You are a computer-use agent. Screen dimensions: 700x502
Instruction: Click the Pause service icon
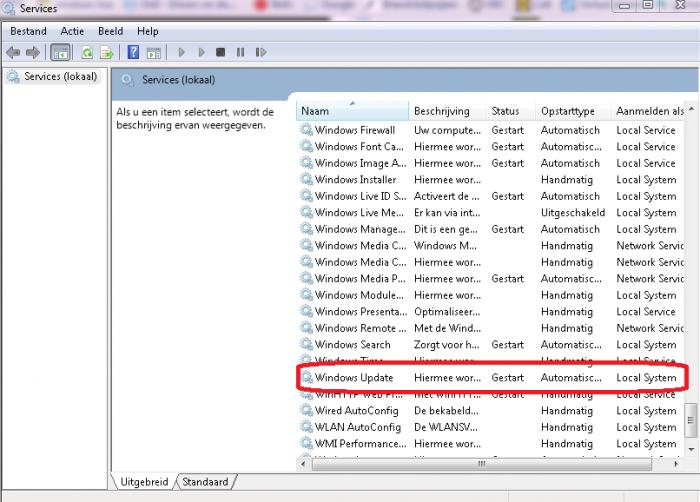[240, 52]
